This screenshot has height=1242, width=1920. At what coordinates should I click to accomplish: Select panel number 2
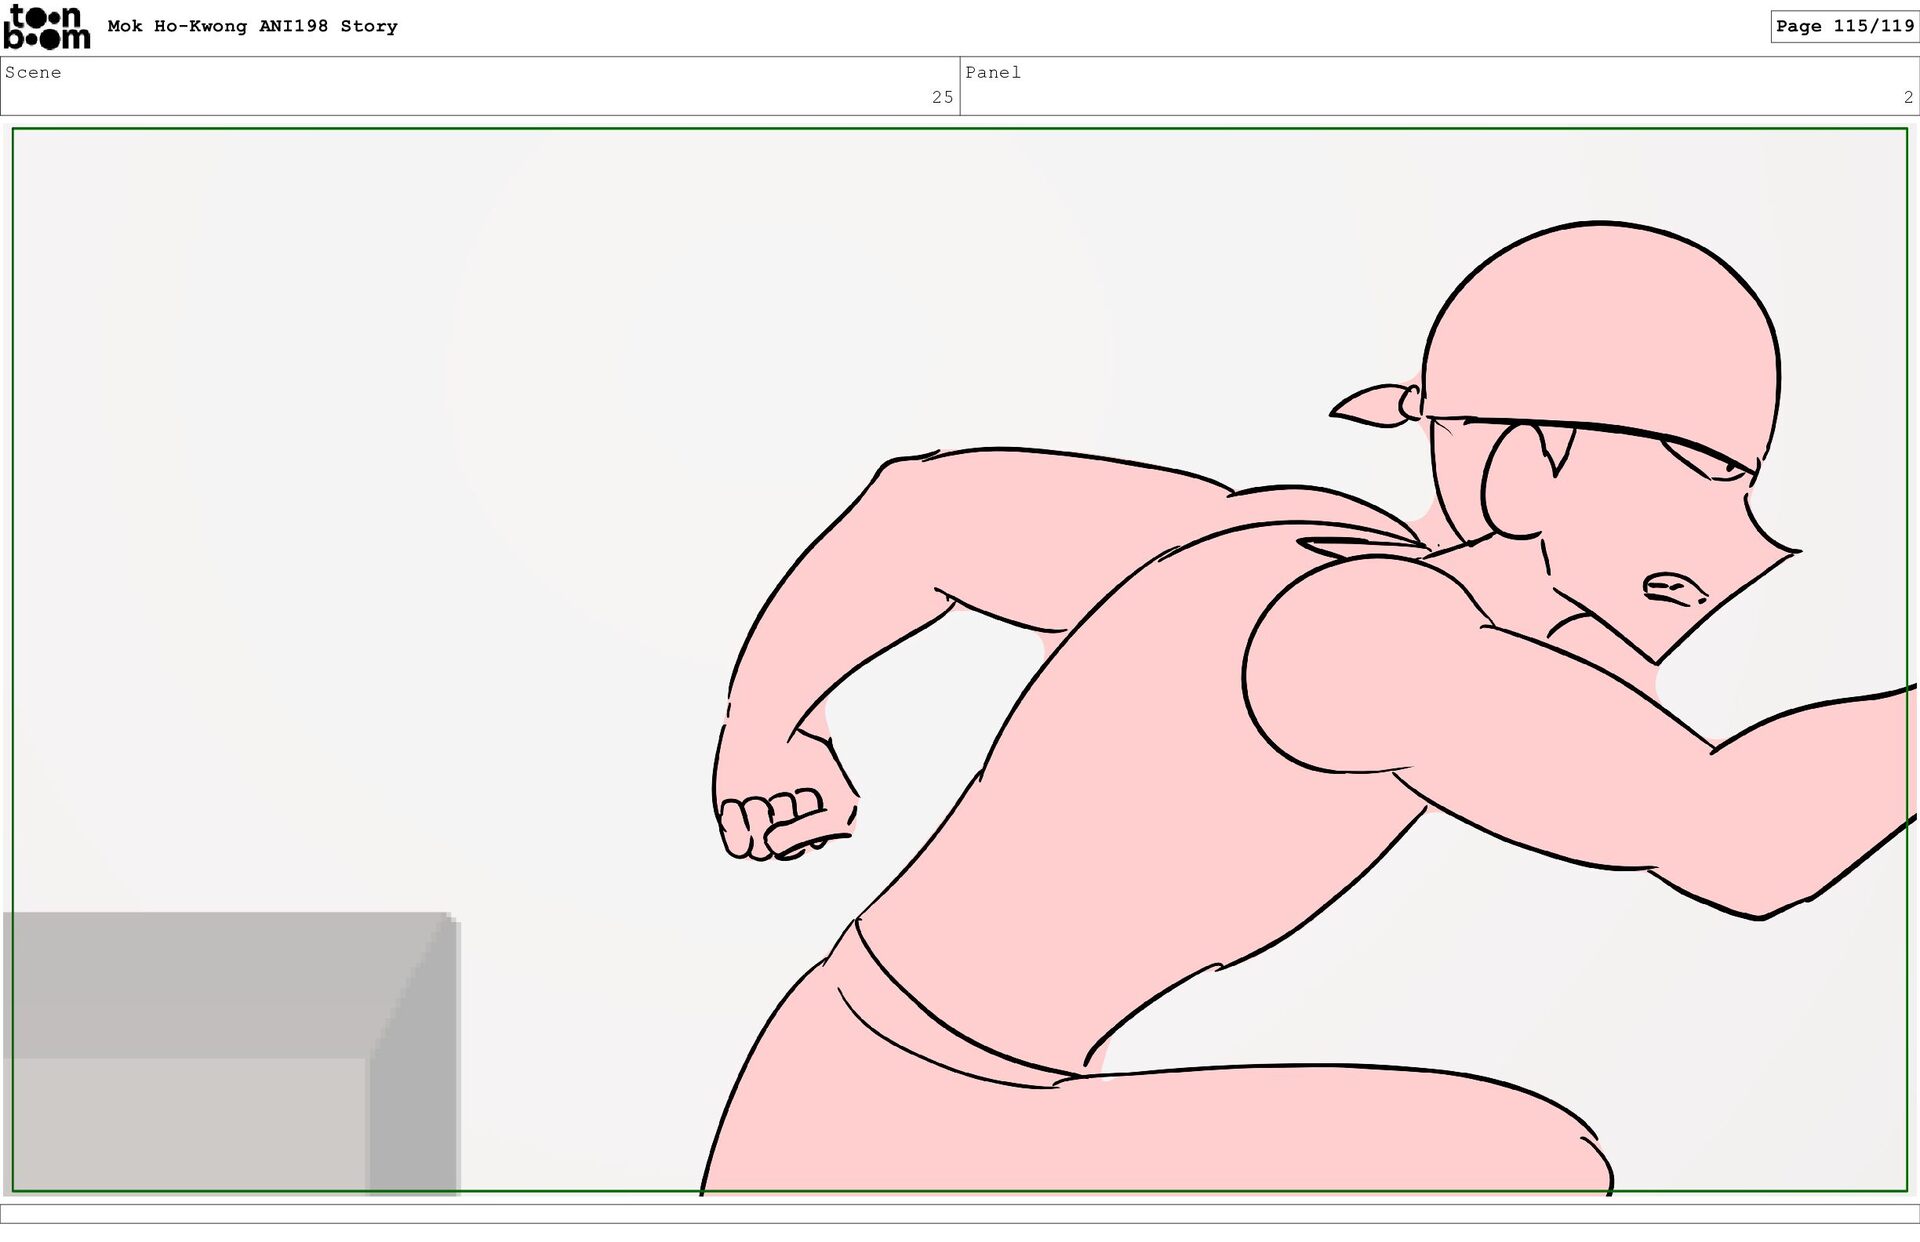(1907, 98)
